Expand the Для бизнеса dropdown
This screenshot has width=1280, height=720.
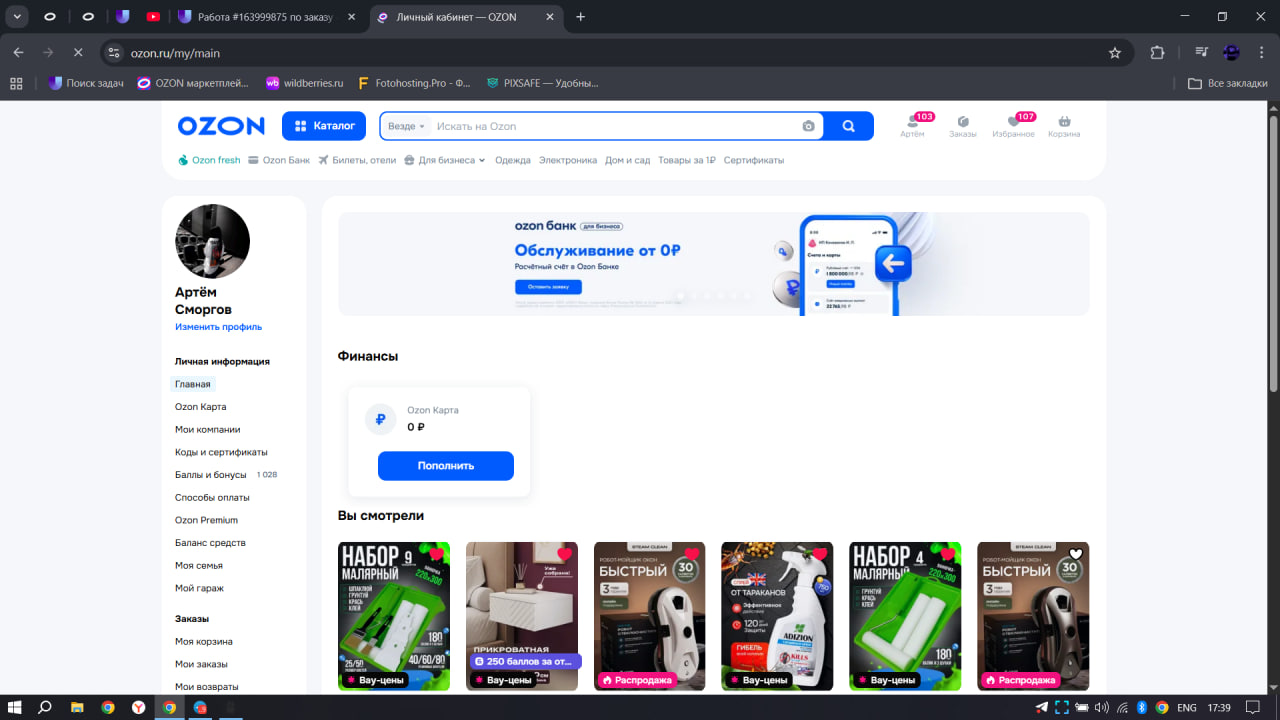(x=445, y=160)
